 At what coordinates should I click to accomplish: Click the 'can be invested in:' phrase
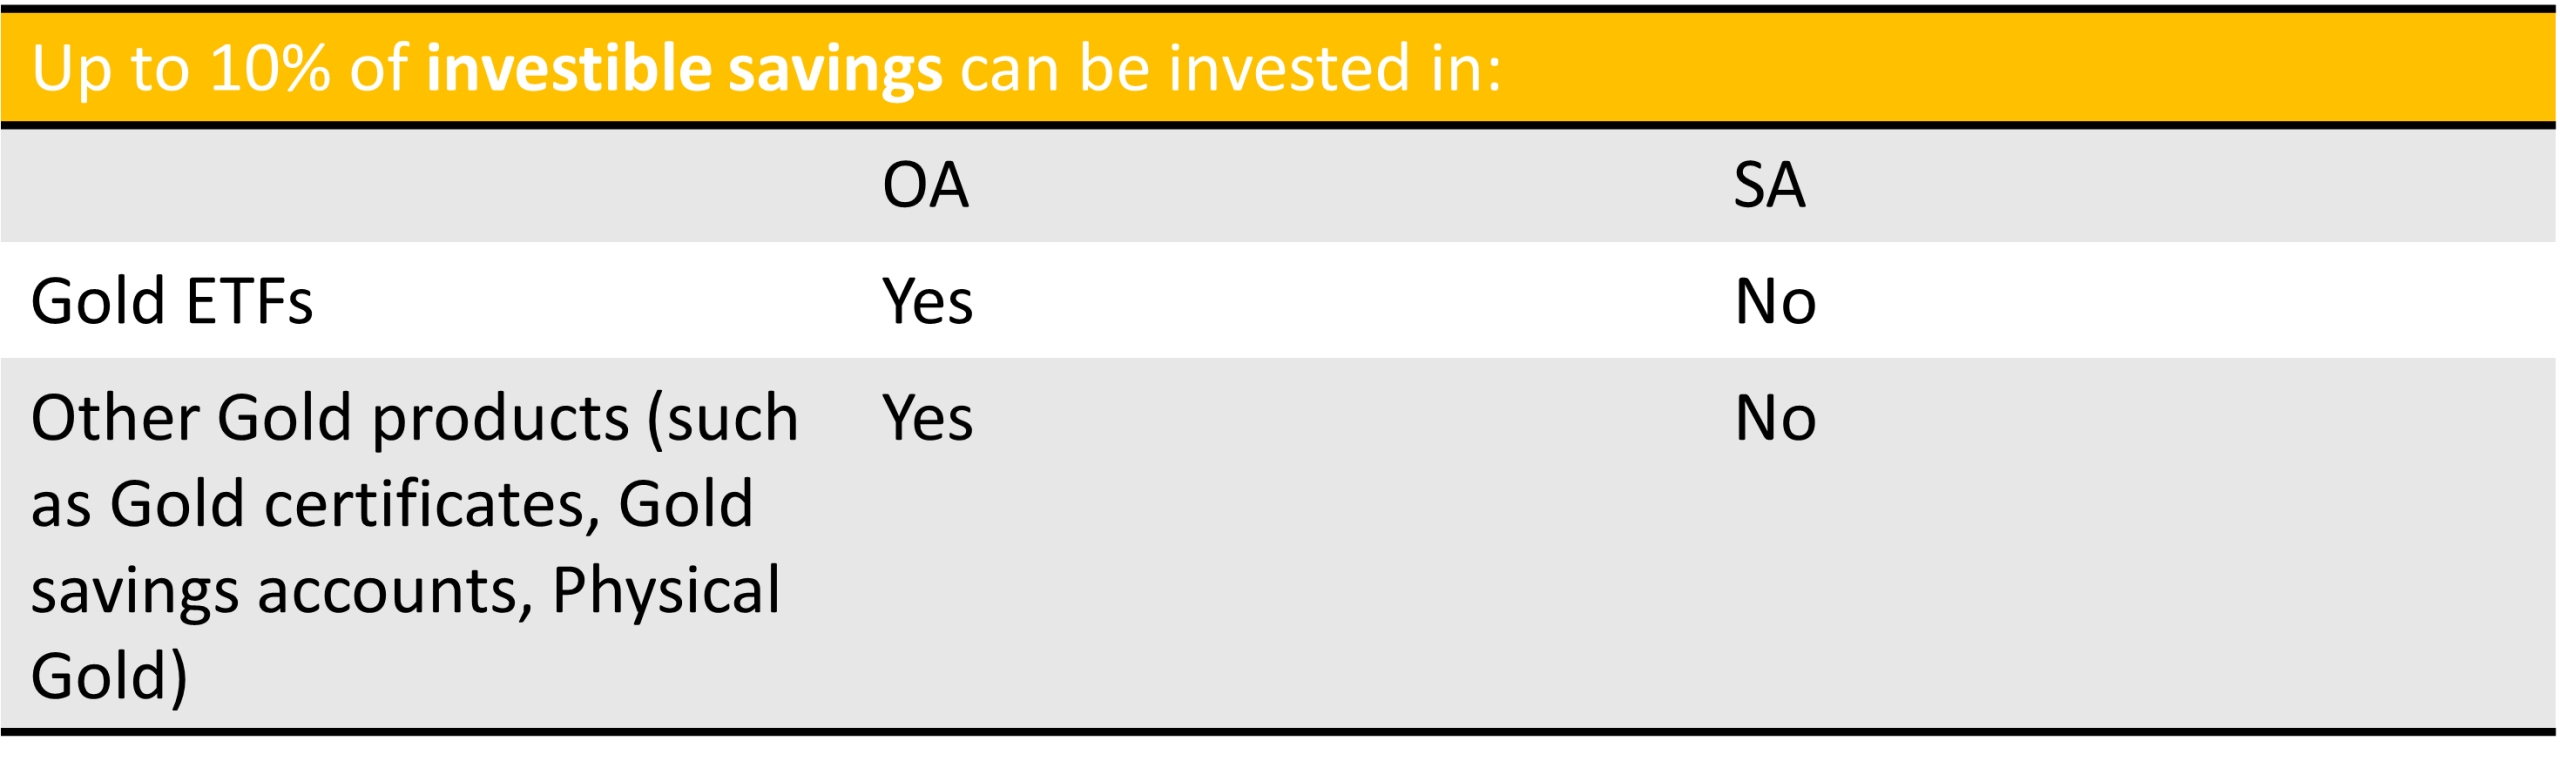(1231, 69)
